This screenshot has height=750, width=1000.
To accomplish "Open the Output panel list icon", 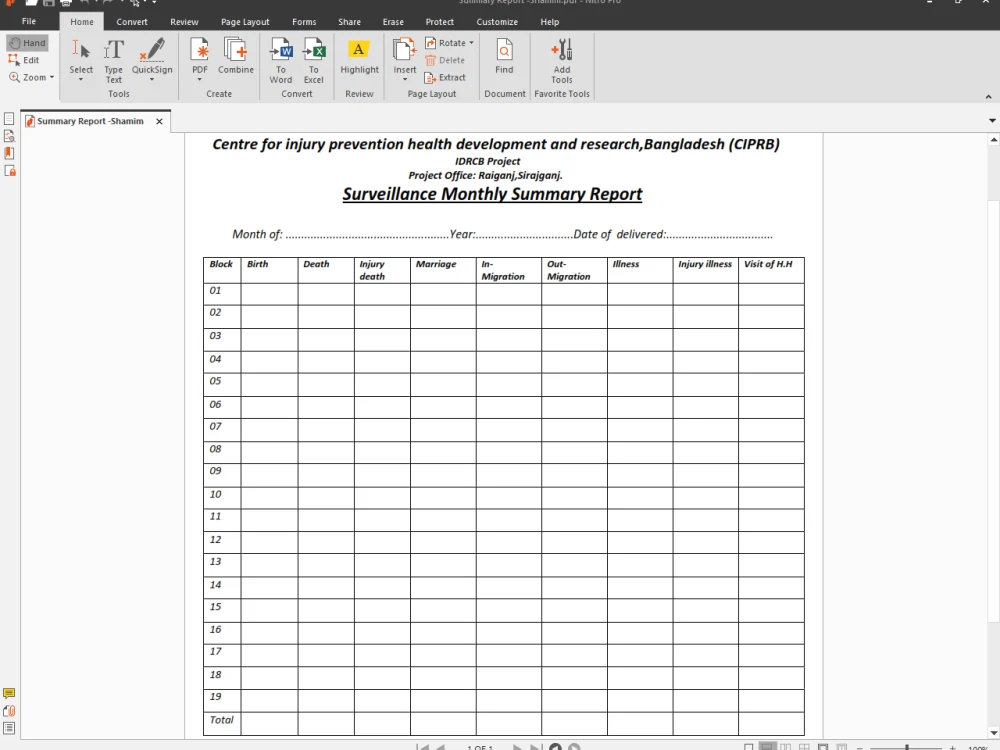I will click(9, 728).
